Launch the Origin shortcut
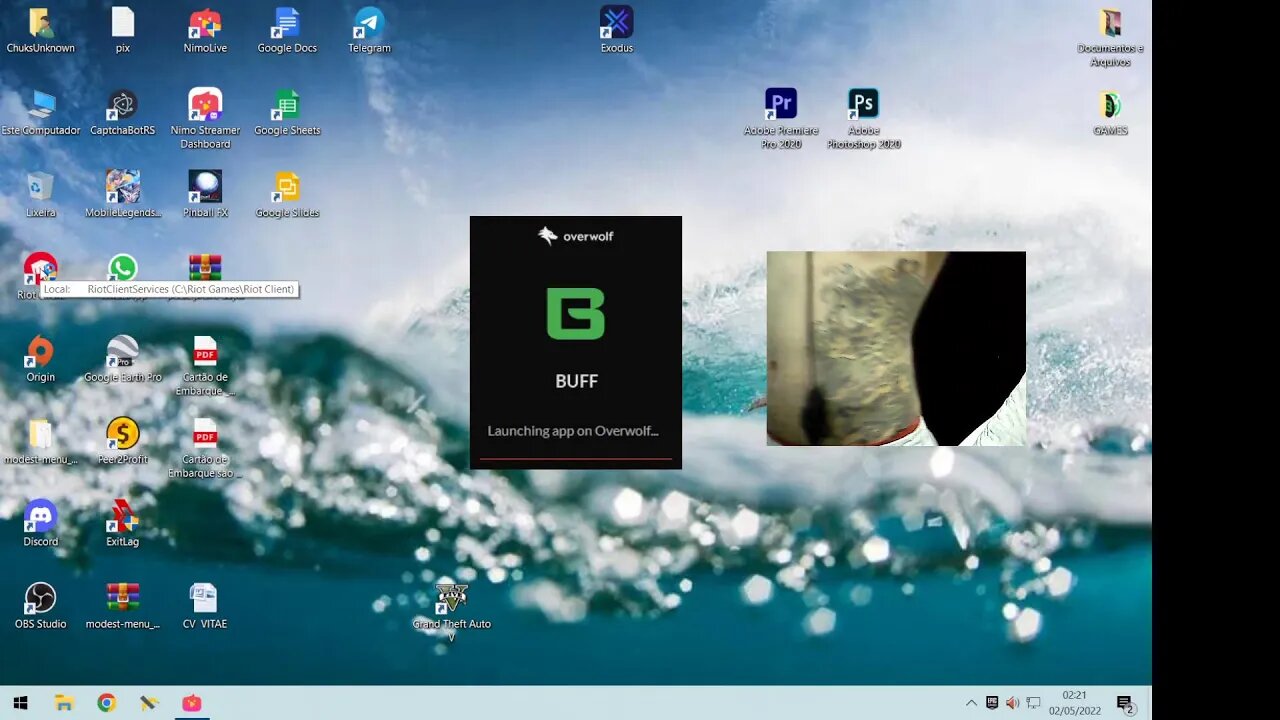 40,359
